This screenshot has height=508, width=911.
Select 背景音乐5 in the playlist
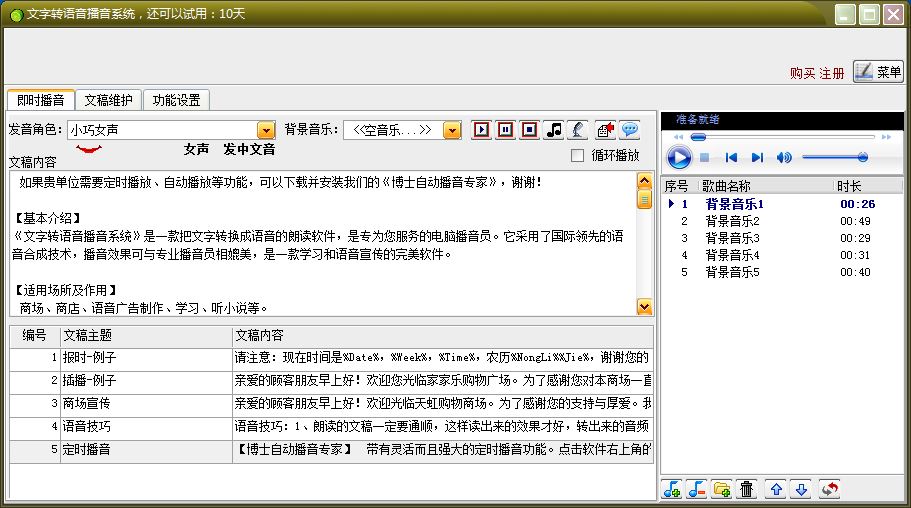click(x=781, y=272)
